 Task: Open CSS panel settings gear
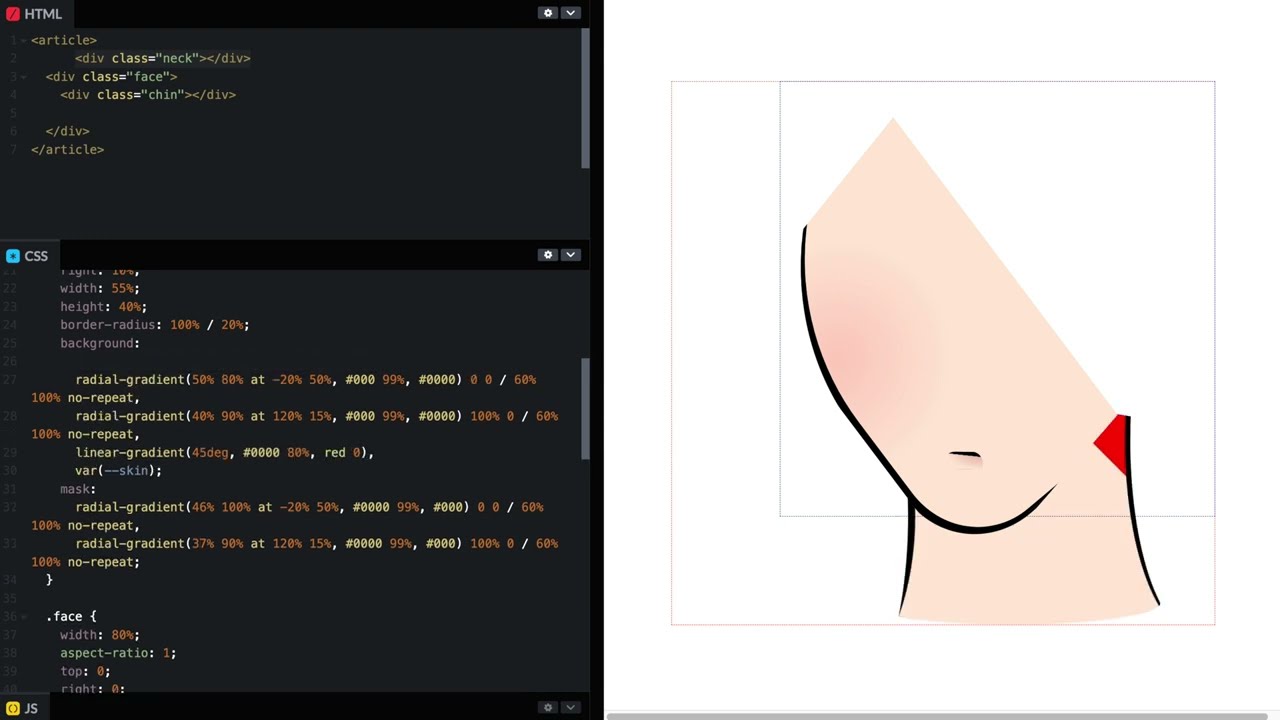[547, 255]
